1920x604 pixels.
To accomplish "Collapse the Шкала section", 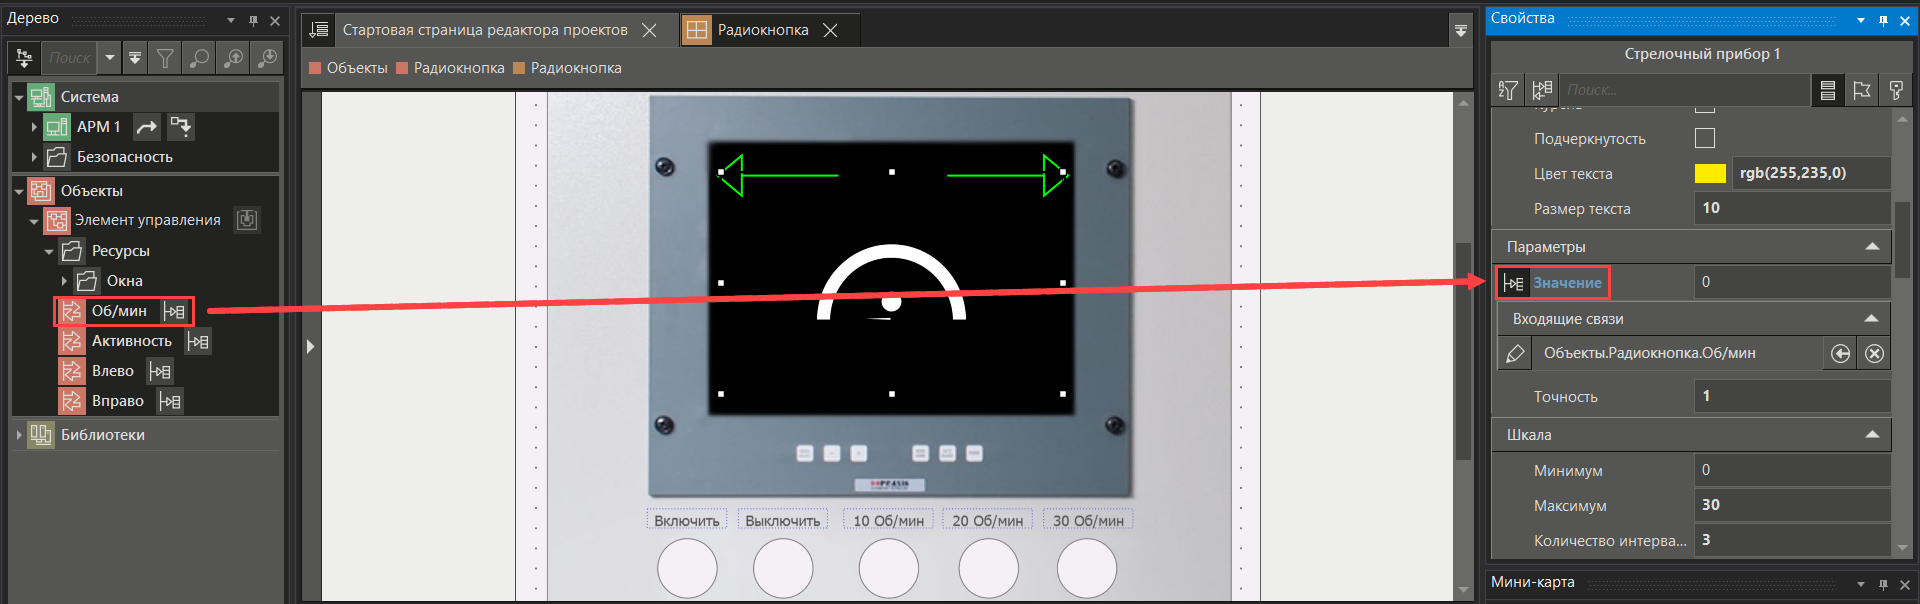I will [1872, 435].
